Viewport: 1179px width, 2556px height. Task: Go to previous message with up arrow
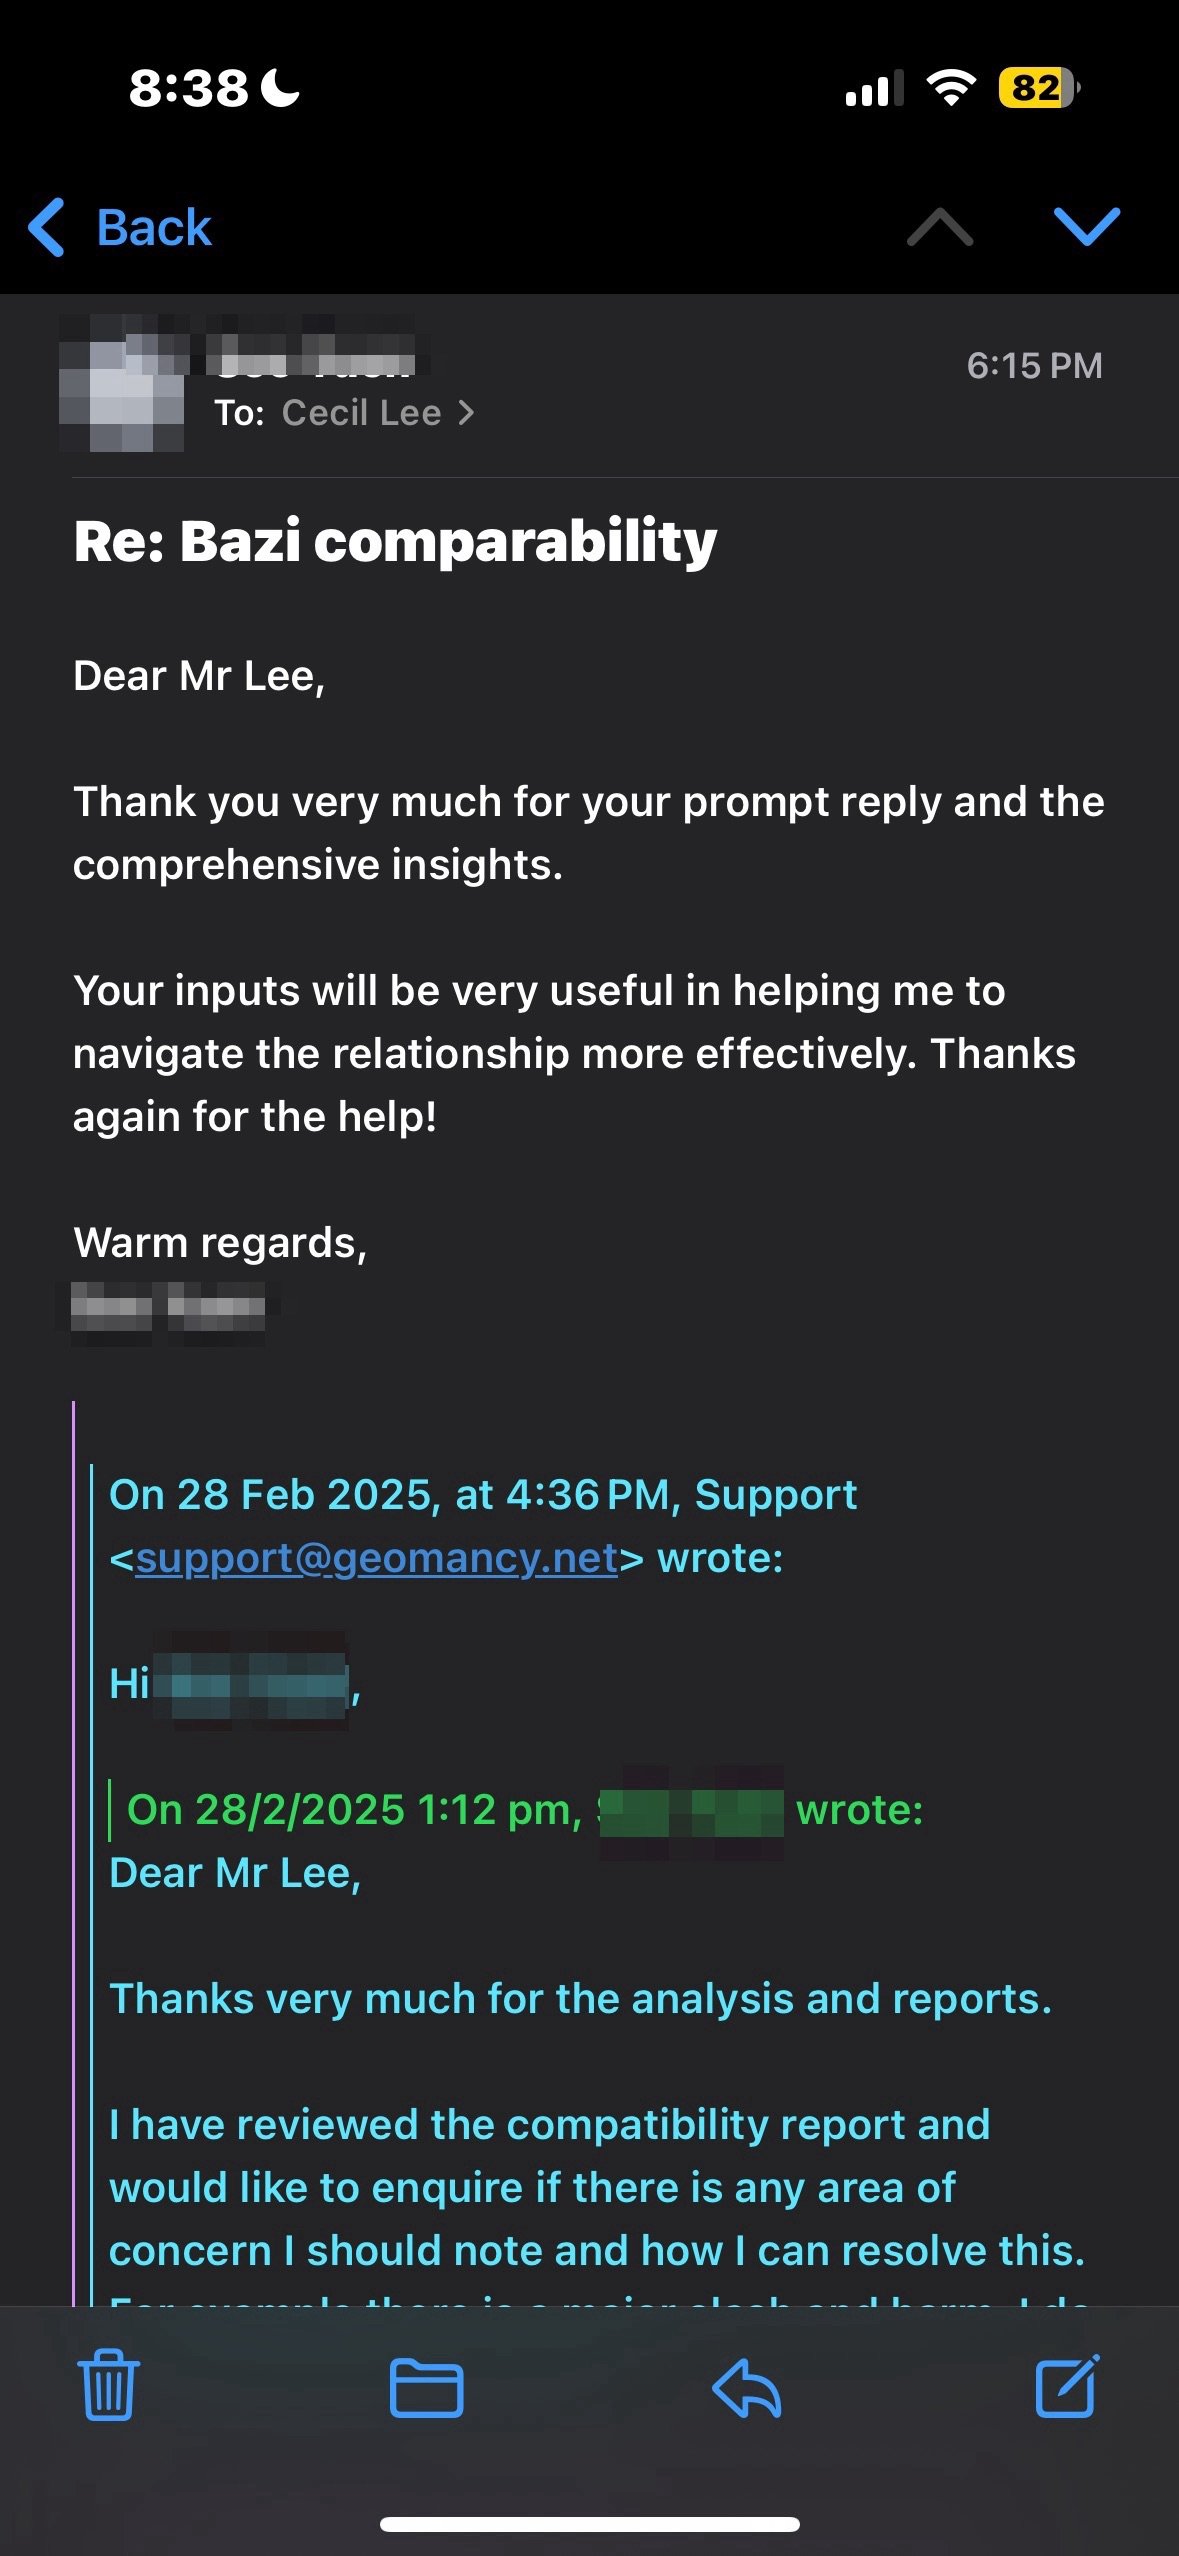point(939,227)
